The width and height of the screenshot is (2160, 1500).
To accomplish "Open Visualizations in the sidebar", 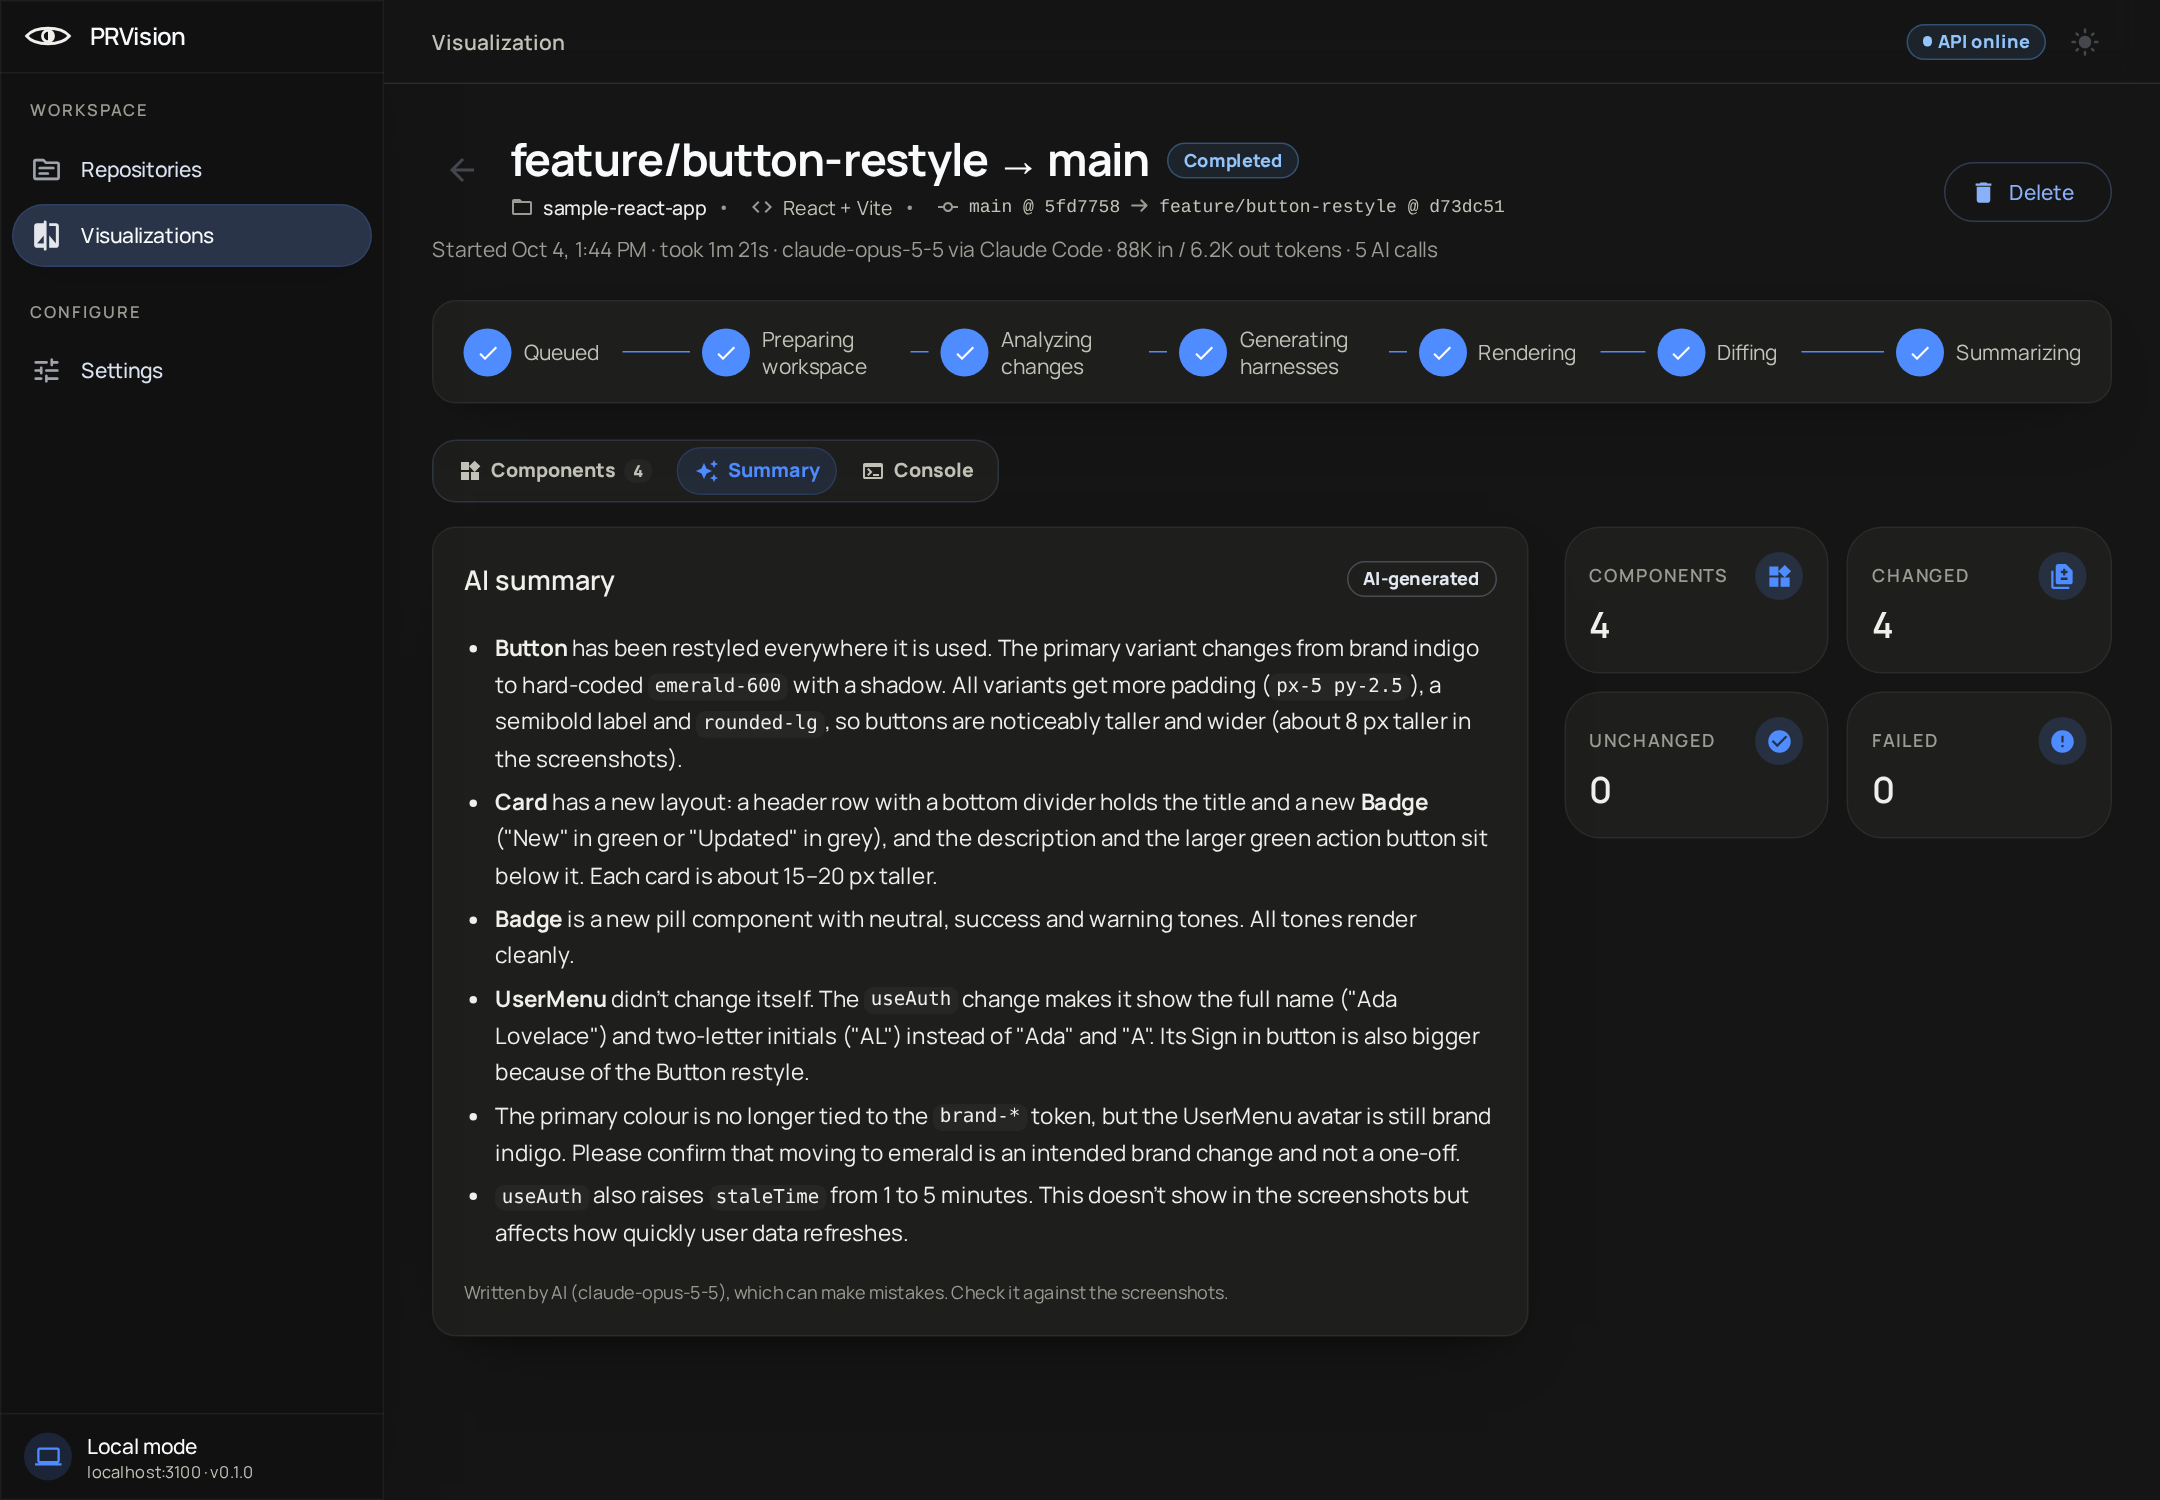I will click(x=192, y=236).
